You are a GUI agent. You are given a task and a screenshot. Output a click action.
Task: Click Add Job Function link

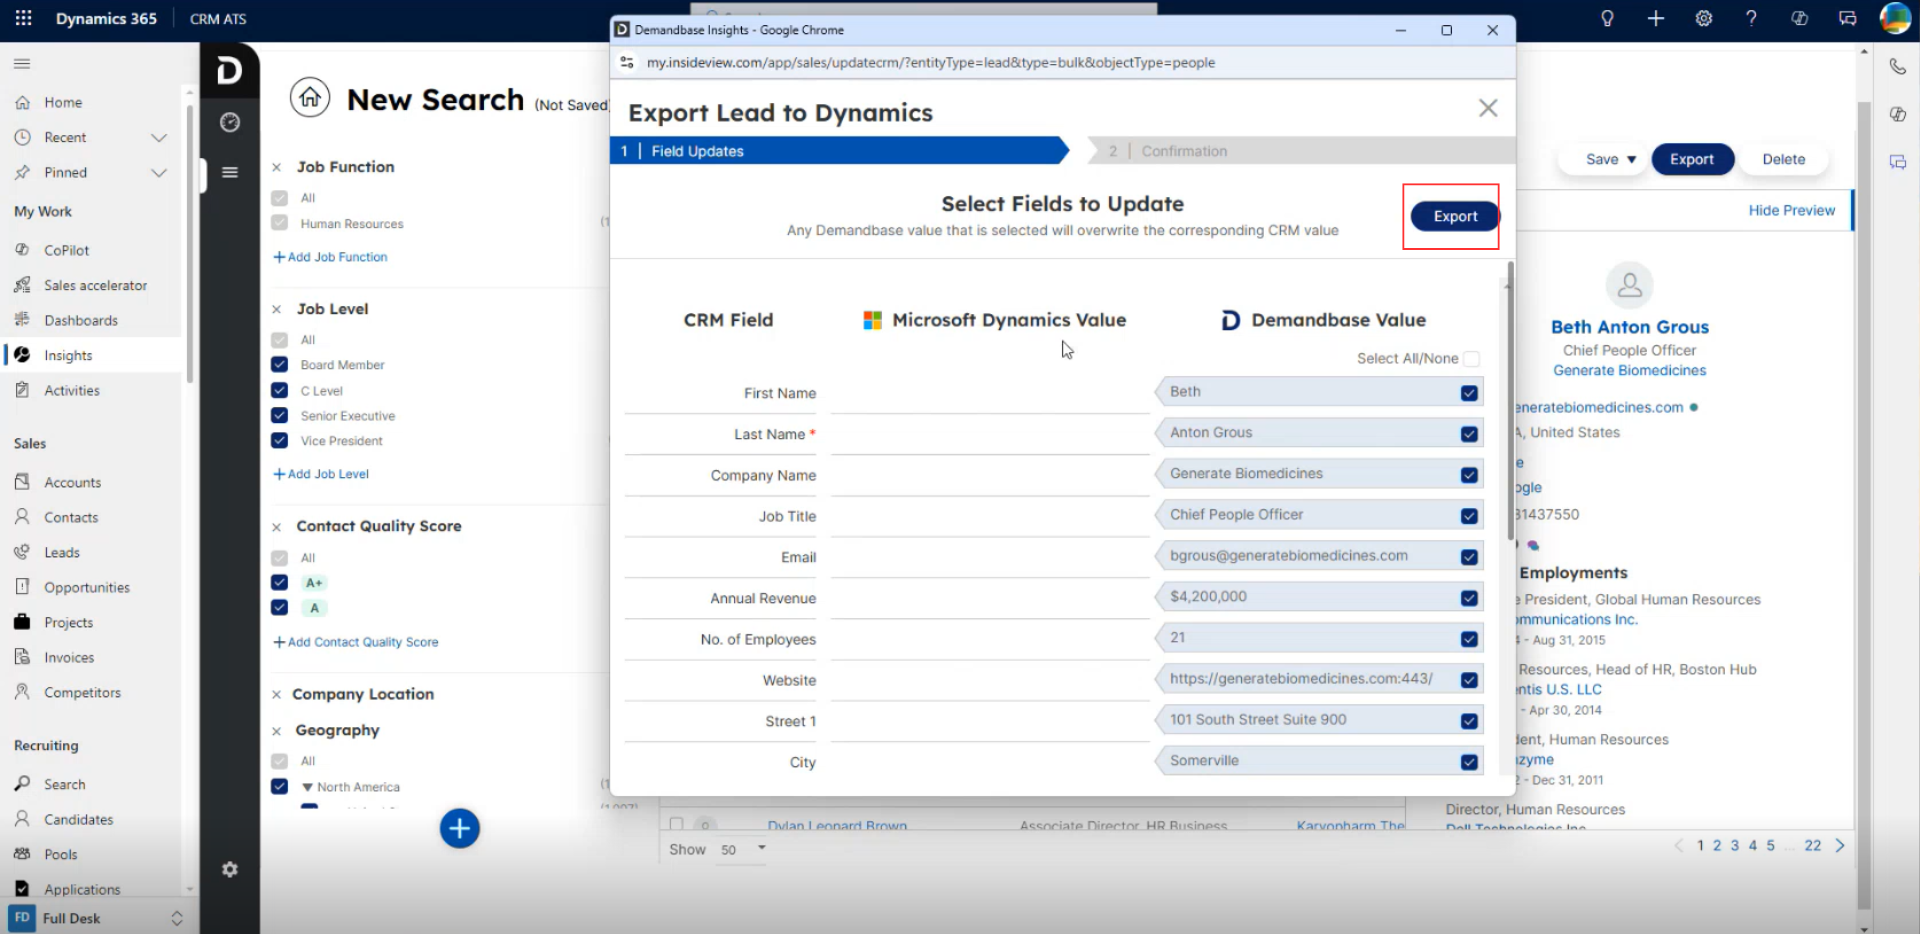coord(331,257)
